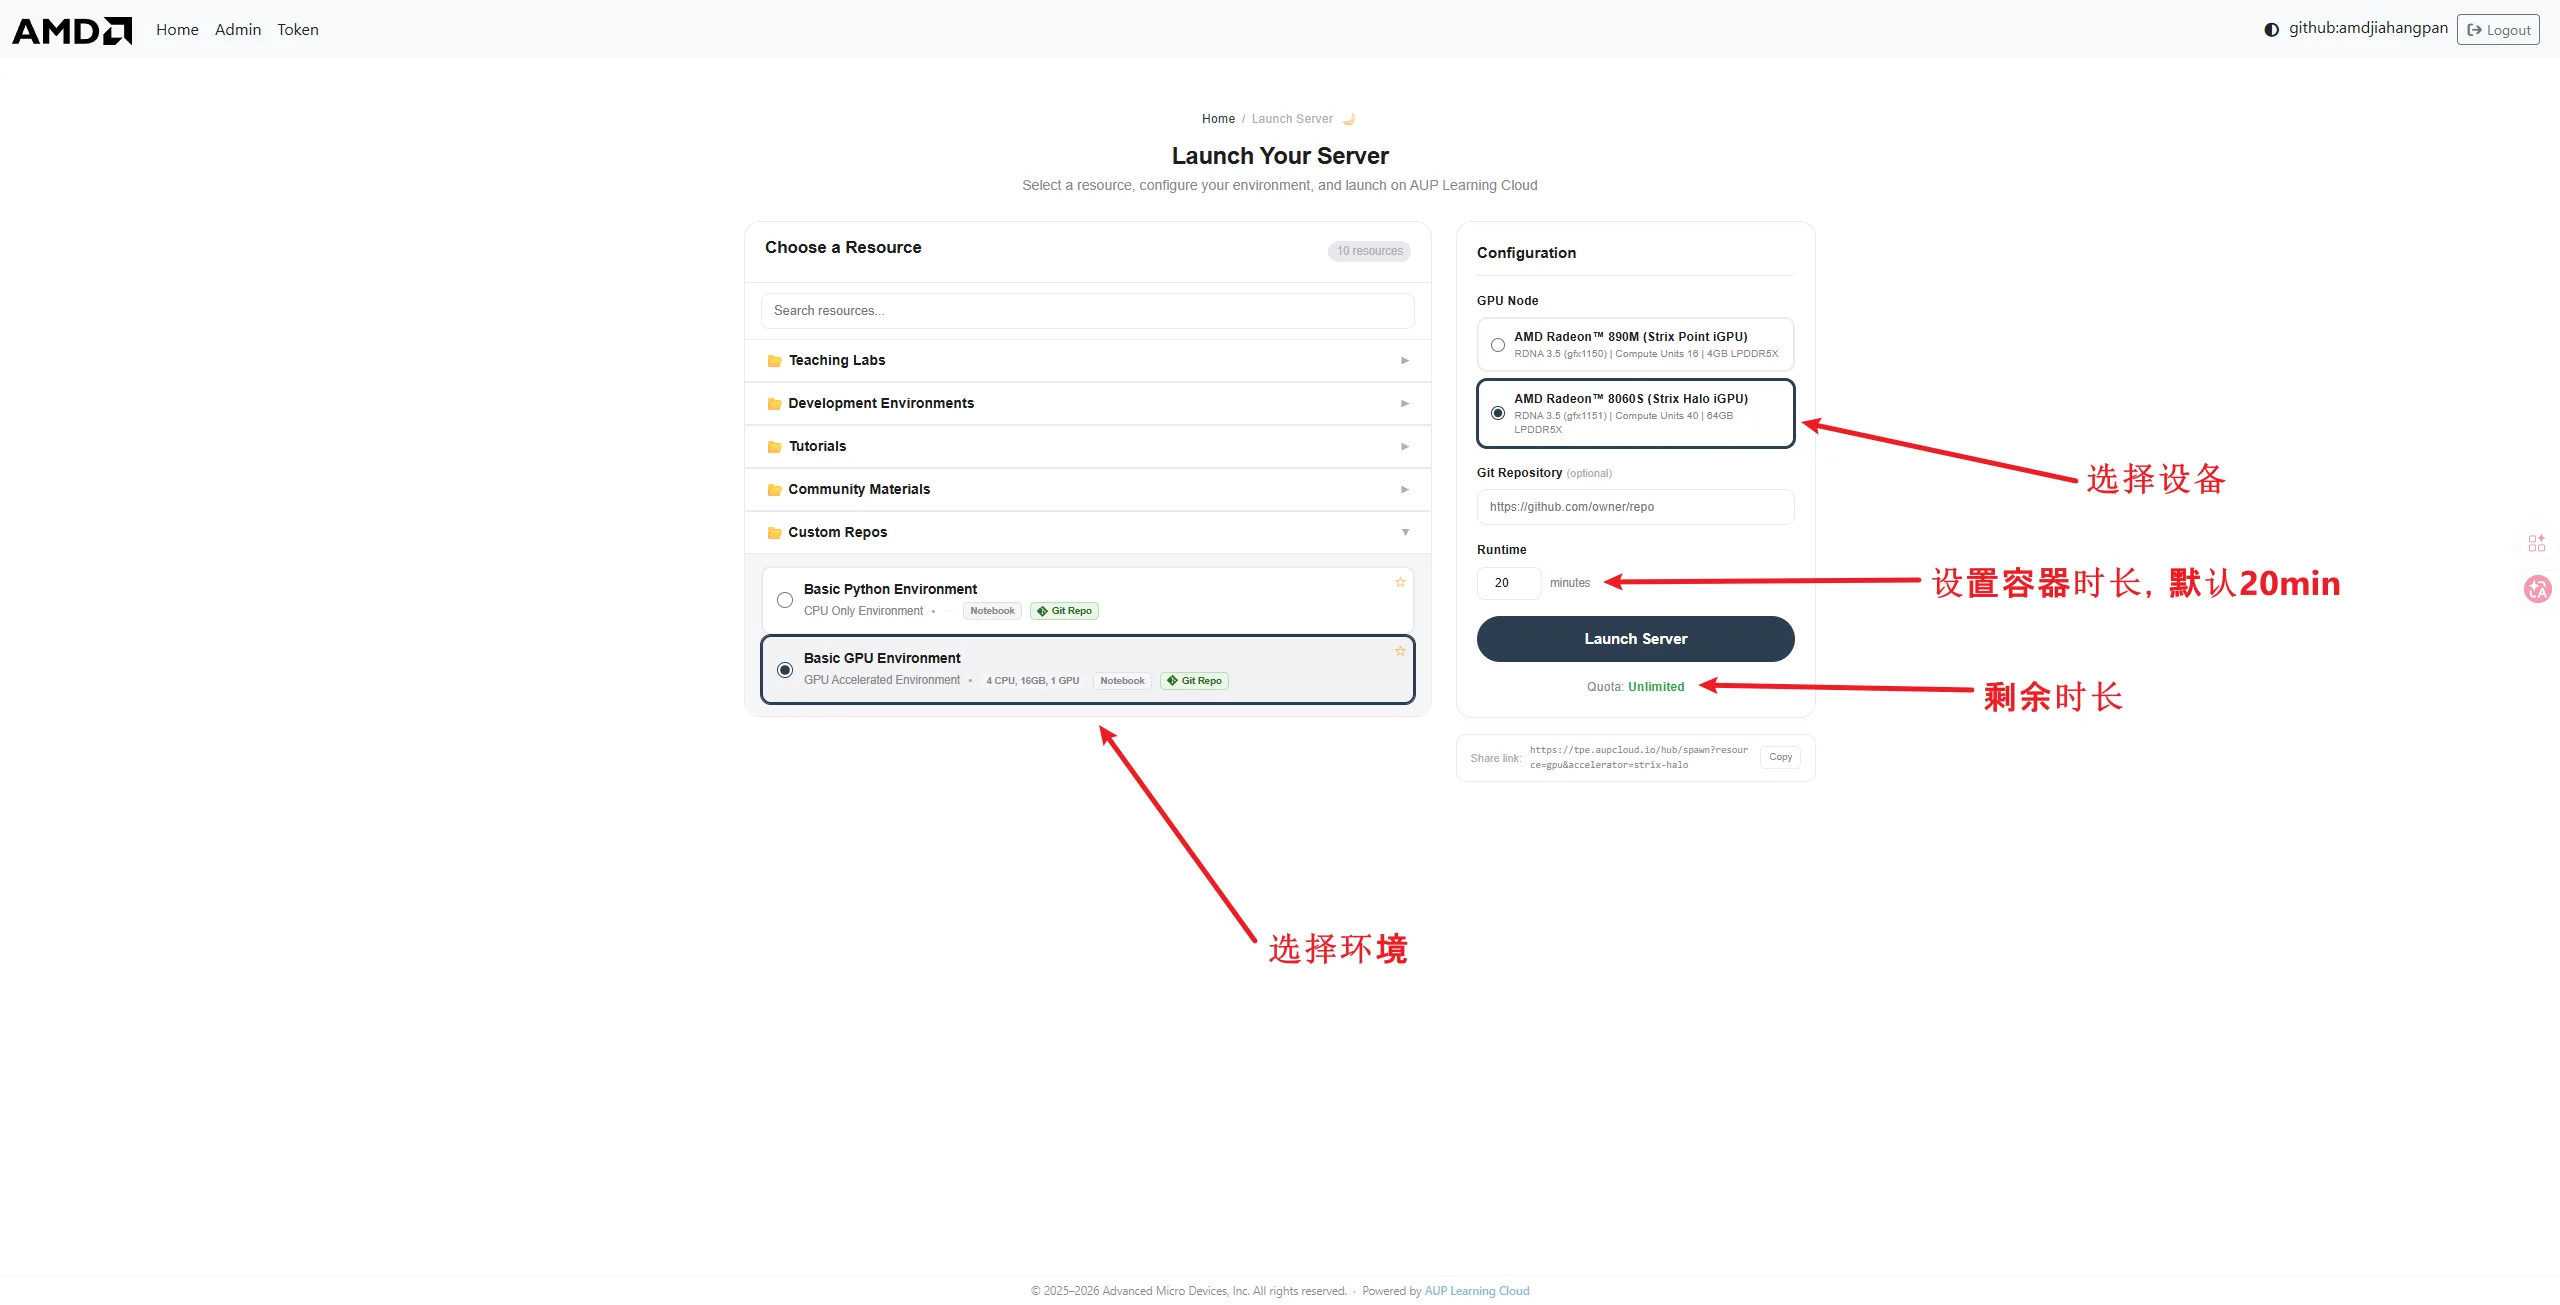This screenshot has height=1305, width=2560.
Task: Click the Custom Repos folder icon
Action: [774, 533]
